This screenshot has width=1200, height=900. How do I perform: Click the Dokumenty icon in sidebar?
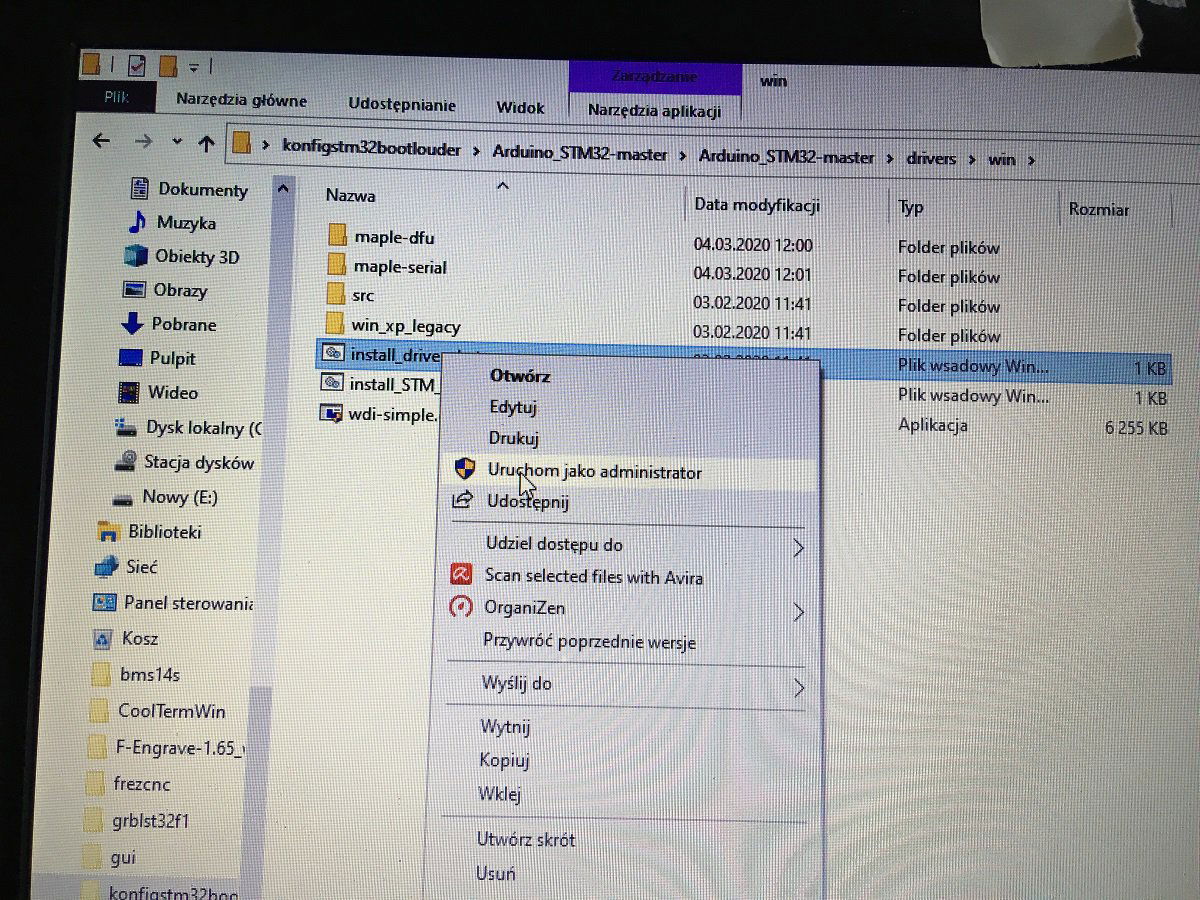140,188
